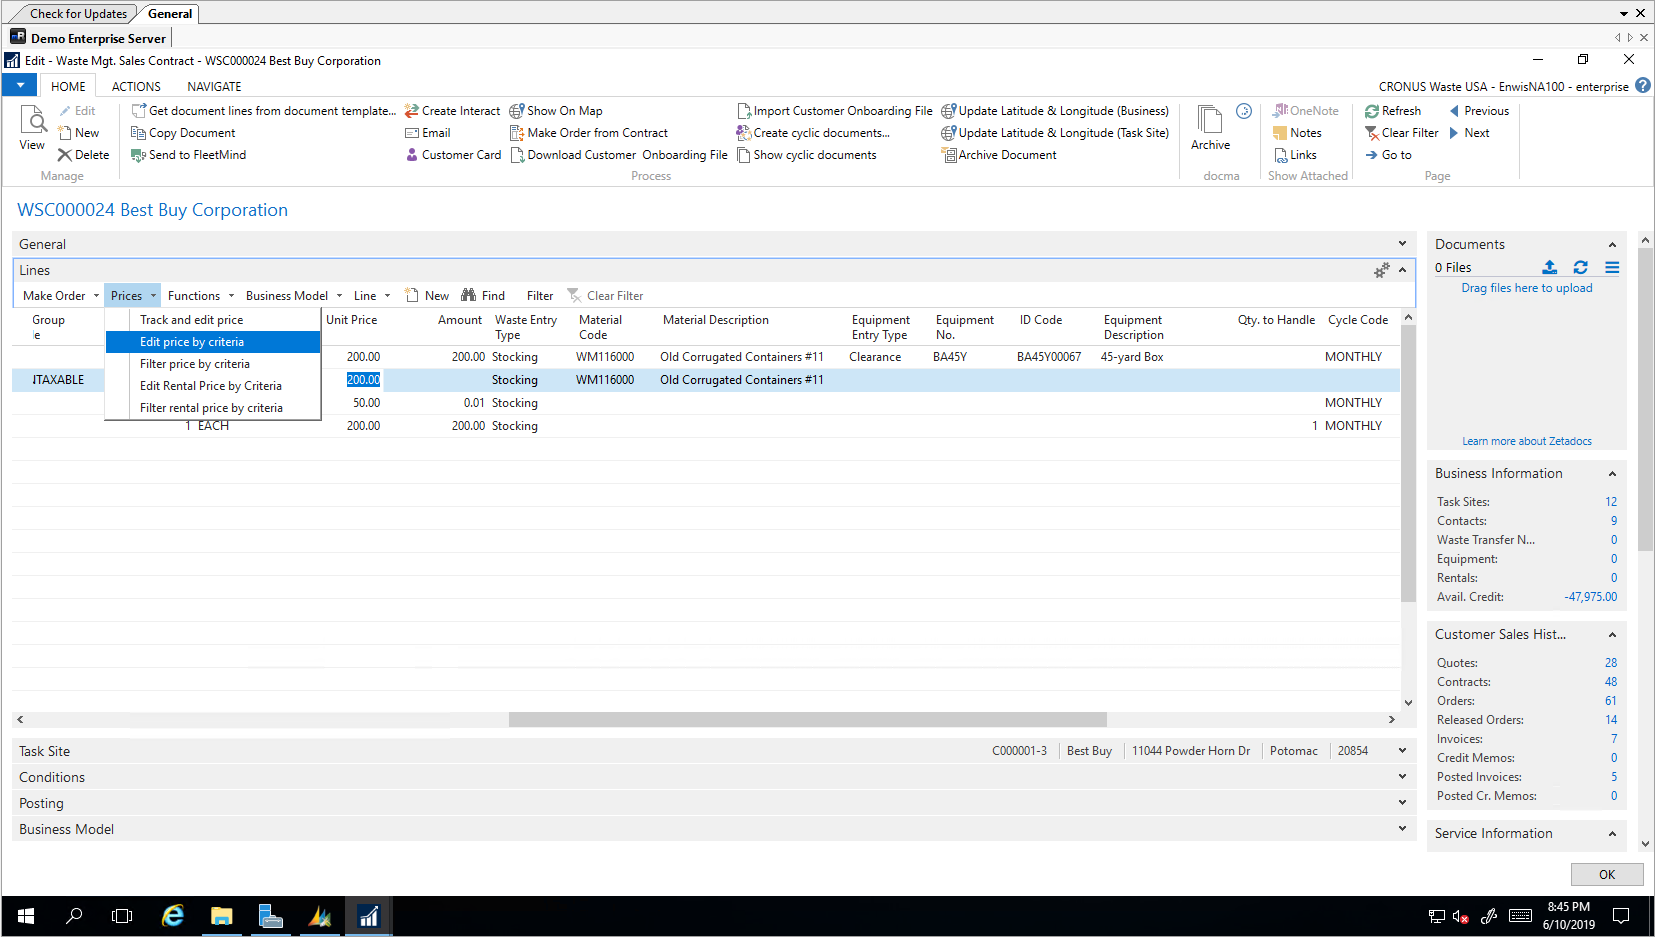The width and height of the screenshot is (1655, 937).
Task: Click Update Latitude & Longitude (Task Site)
Action: pyautogui.click(x=1055, y=133)
